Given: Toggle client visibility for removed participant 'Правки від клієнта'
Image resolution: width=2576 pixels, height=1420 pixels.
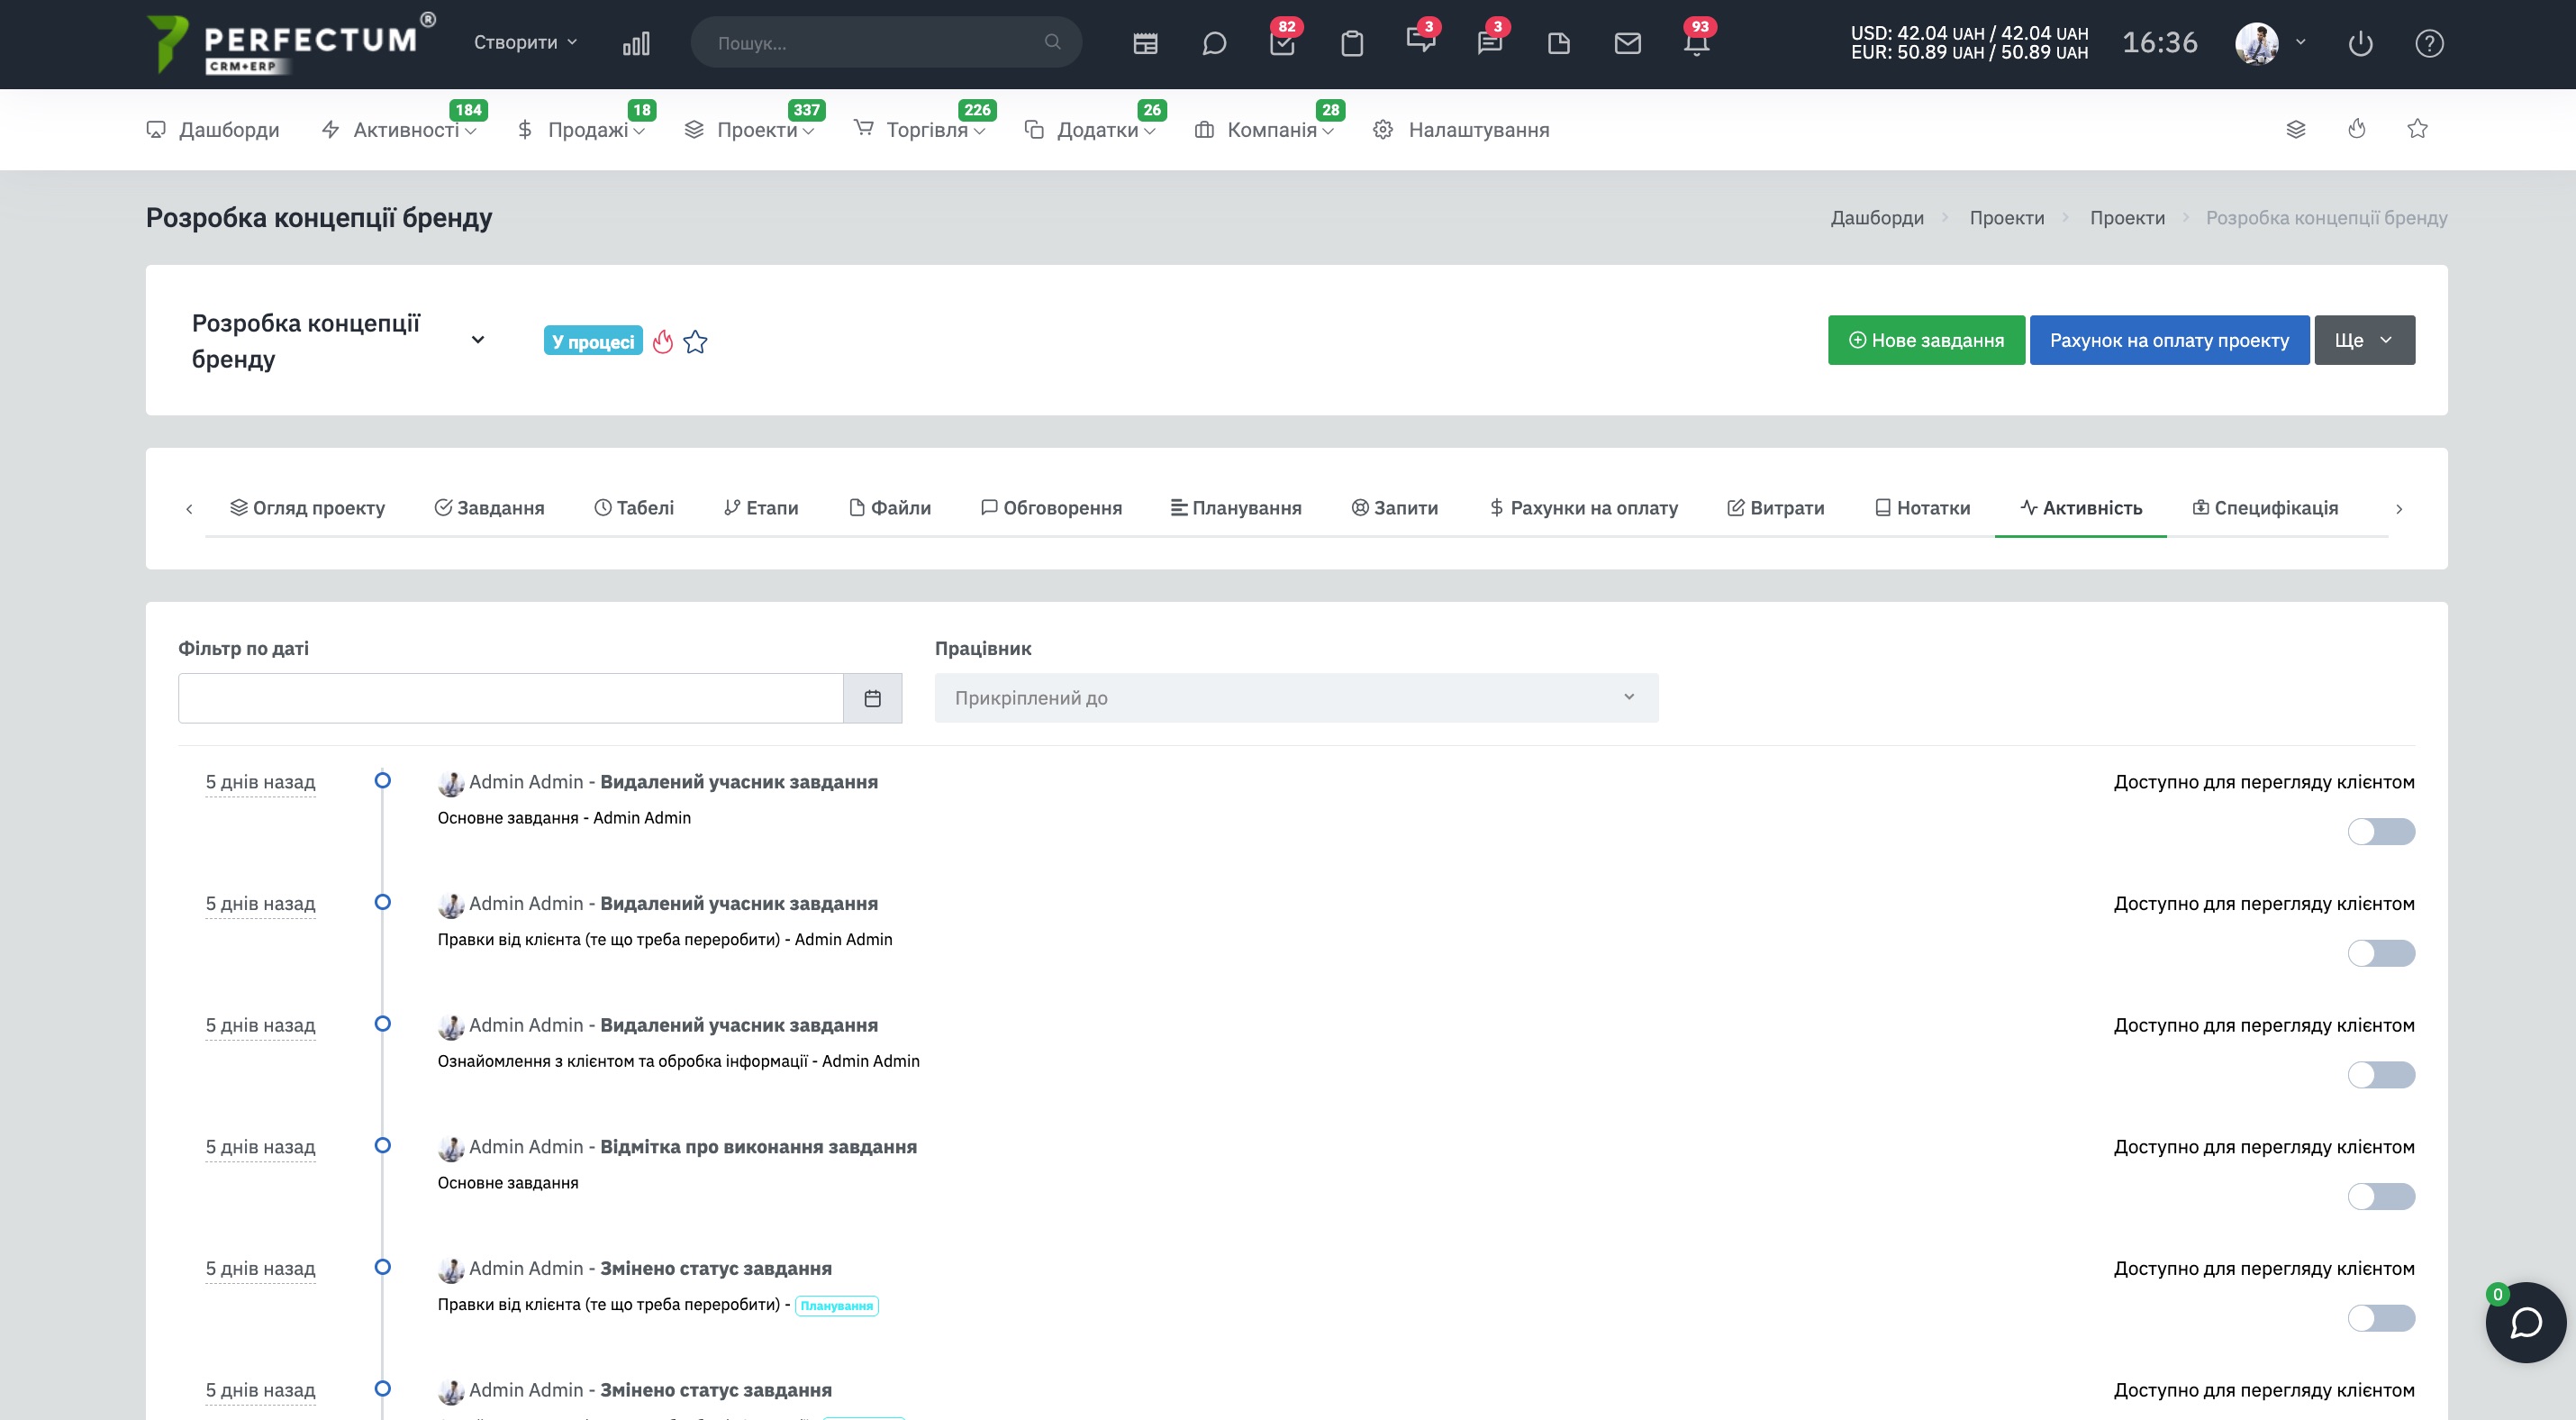Looking at the screenshot, I should 2381,954.
